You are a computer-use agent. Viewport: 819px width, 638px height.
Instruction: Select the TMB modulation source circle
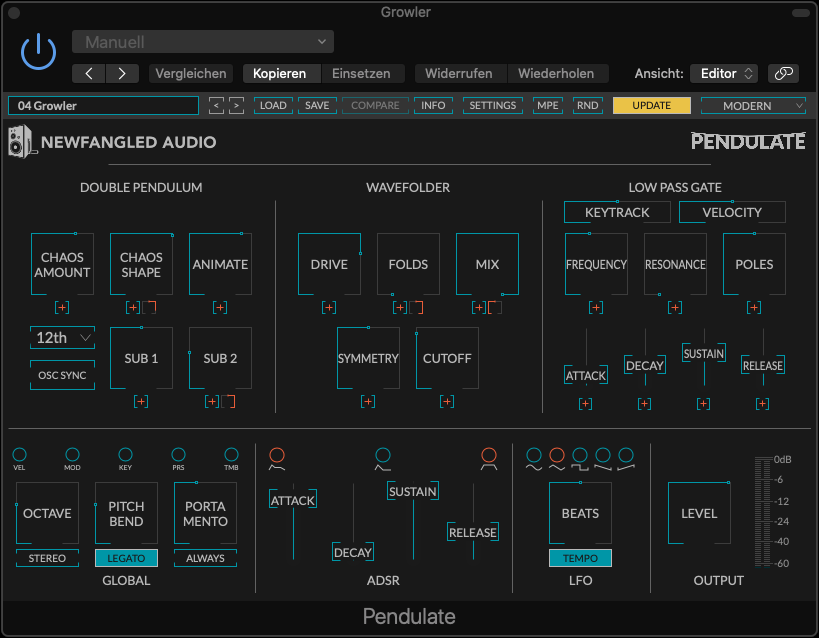[x=231, y=455]
